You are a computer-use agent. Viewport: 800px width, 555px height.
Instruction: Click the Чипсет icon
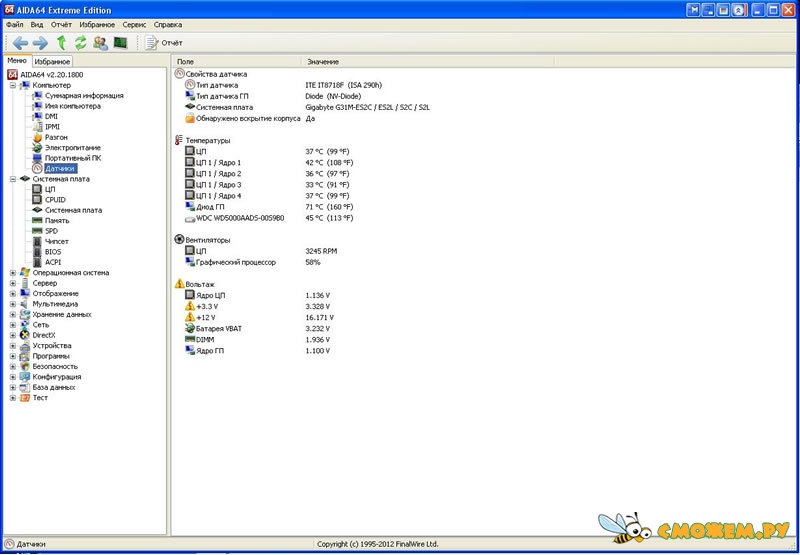point(37,241)
